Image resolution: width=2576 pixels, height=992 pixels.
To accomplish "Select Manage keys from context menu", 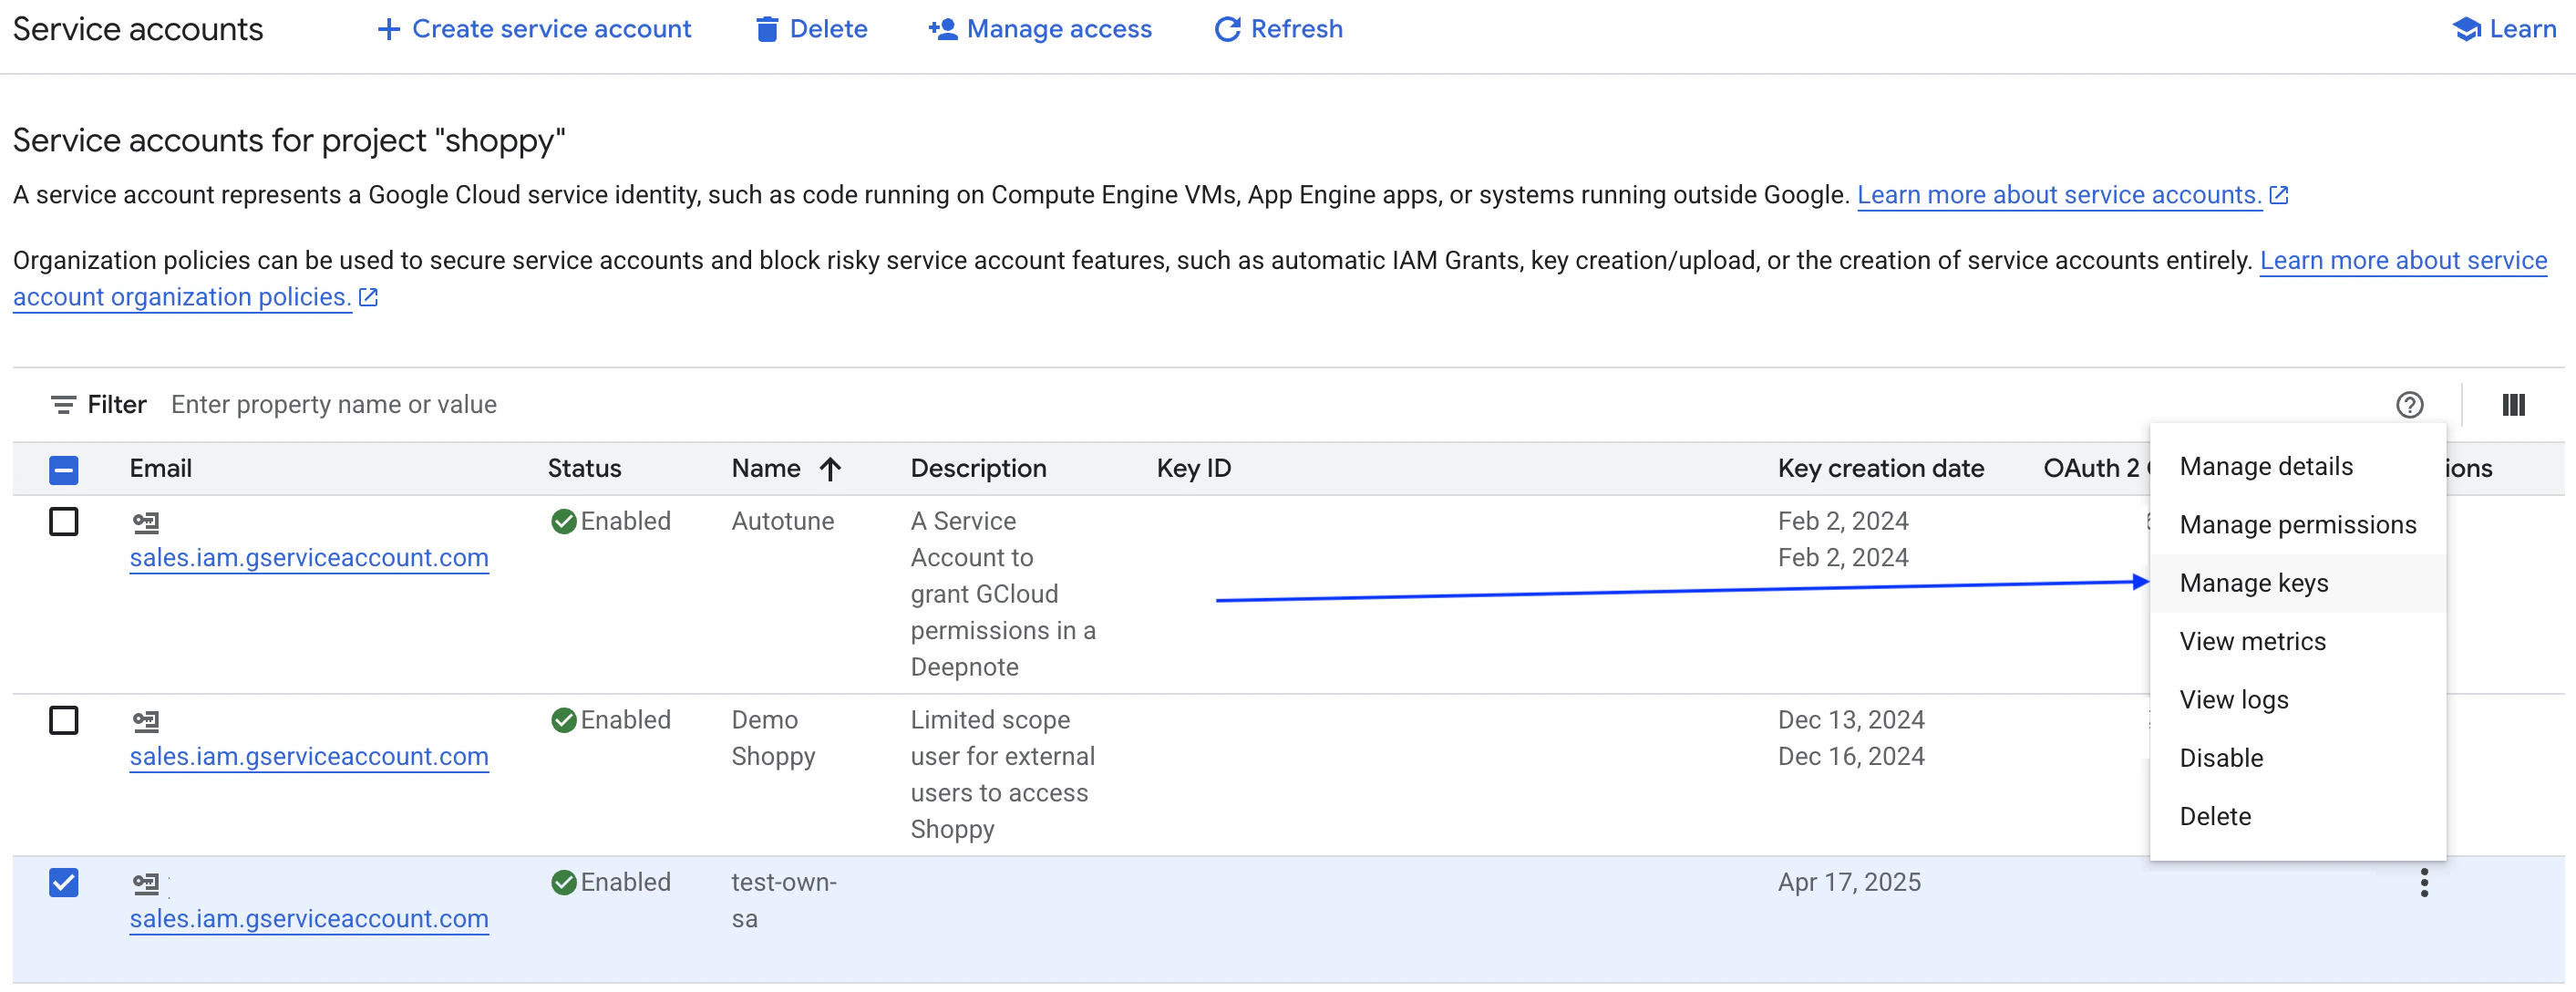I will (2253, 583).
